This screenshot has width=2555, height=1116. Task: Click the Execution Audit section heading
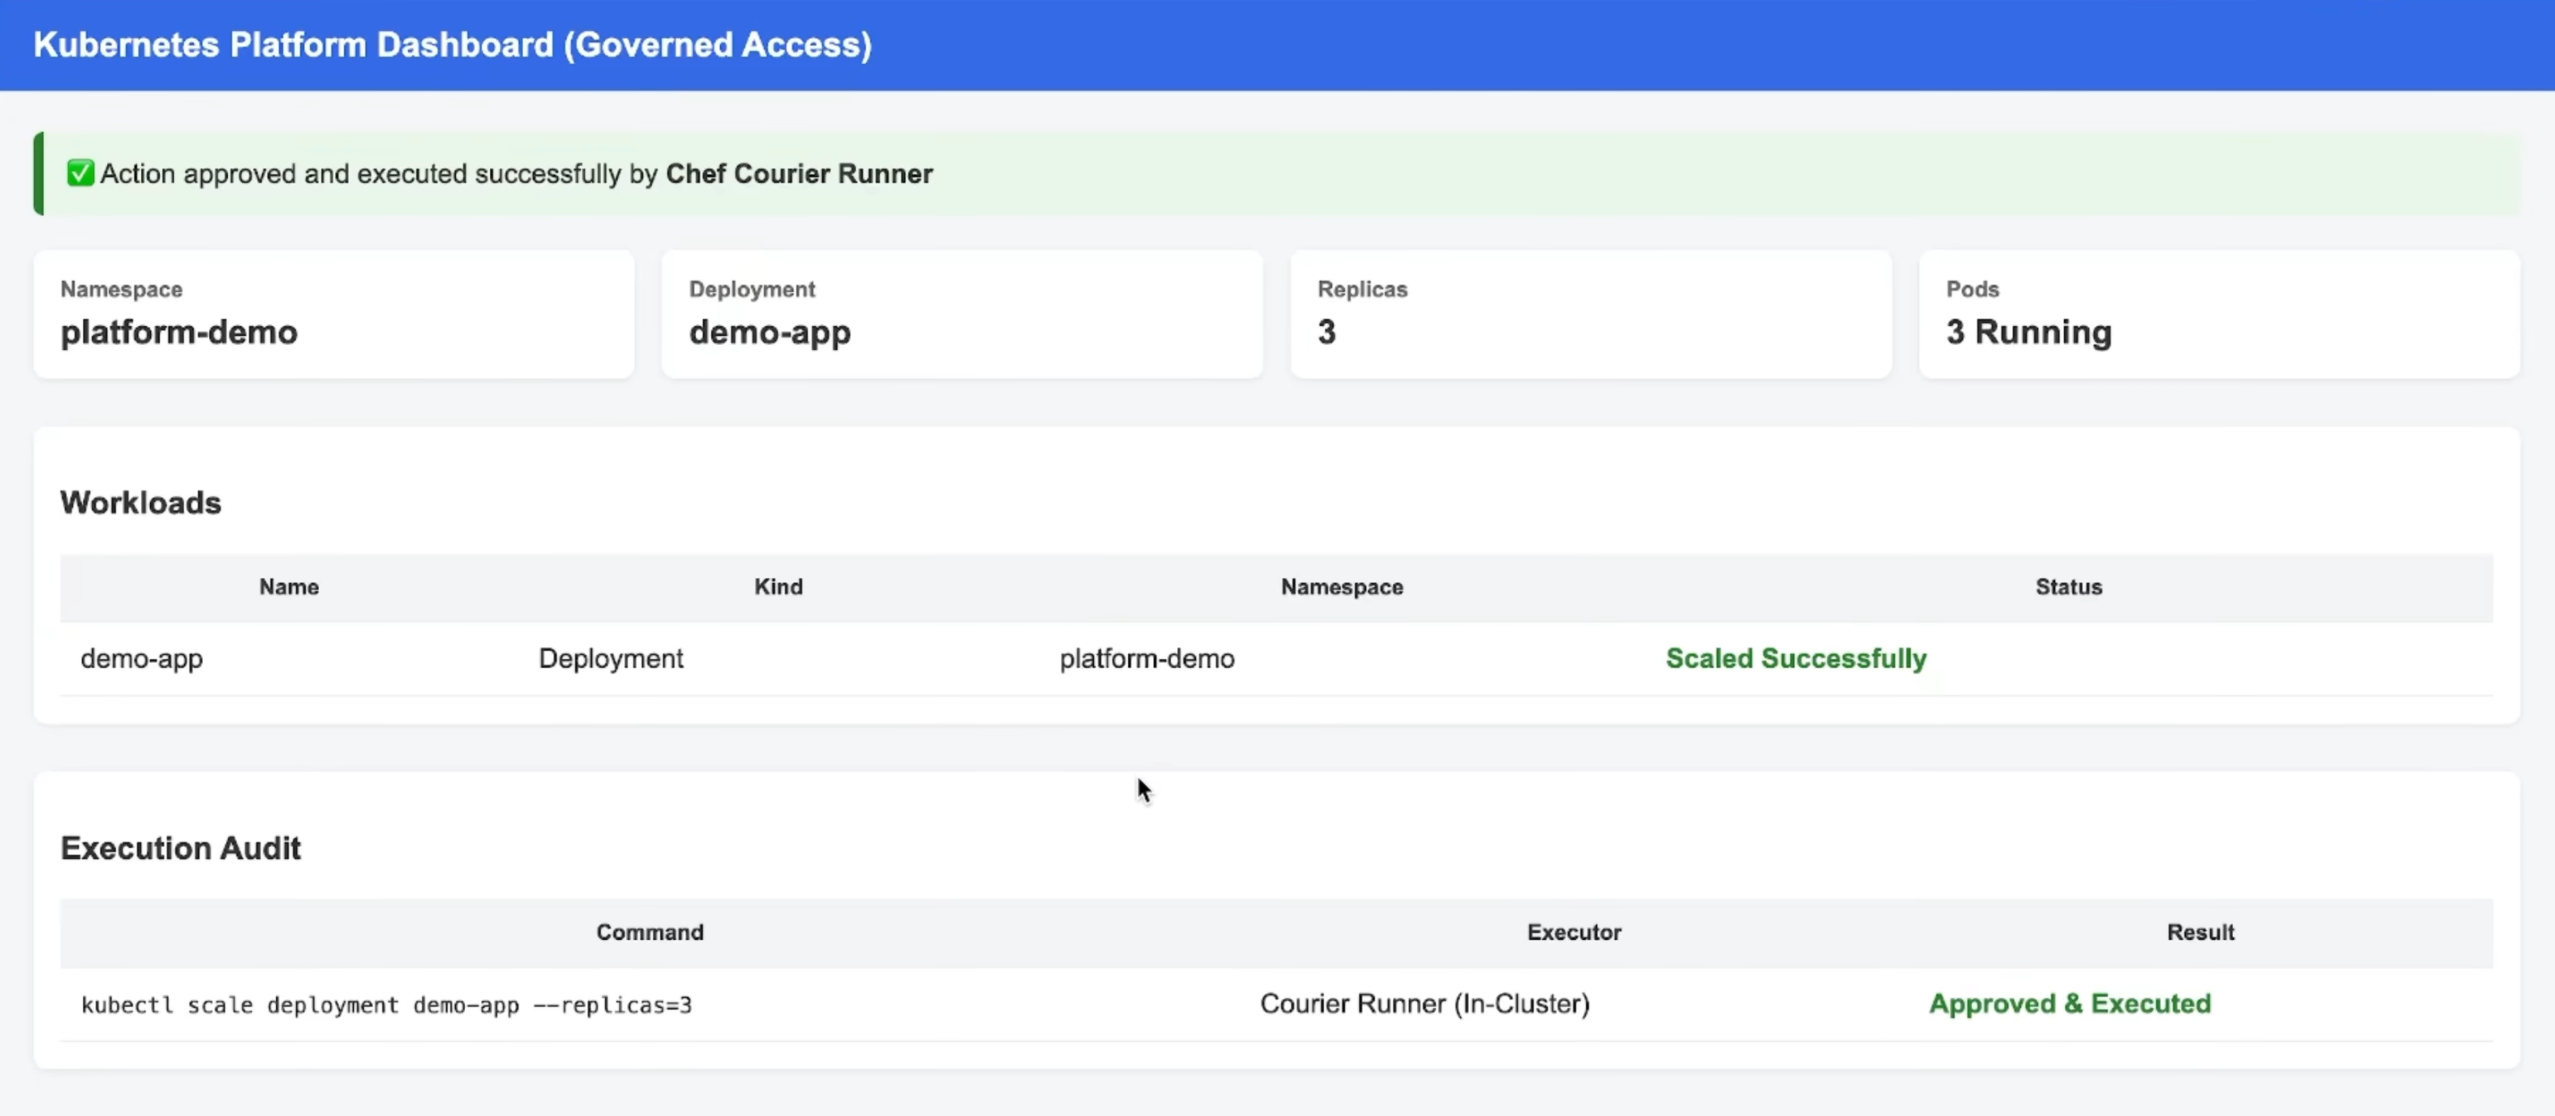(180, 848)
